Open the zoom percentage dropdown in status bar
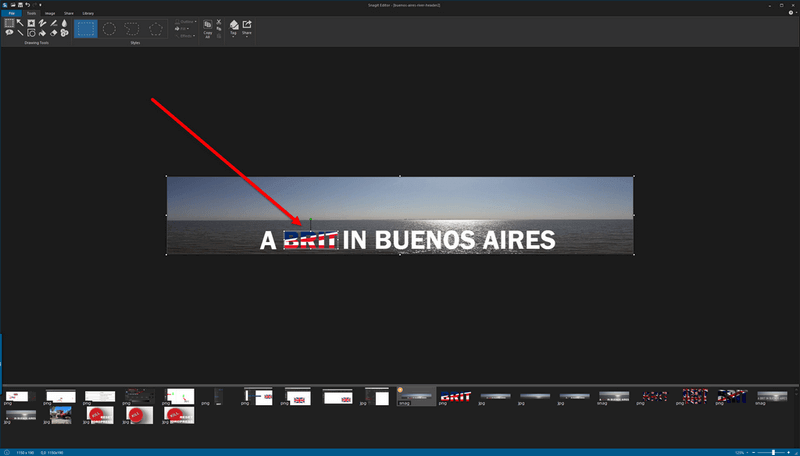This screenshot has height=456, width=800. [x=747, y=452]
